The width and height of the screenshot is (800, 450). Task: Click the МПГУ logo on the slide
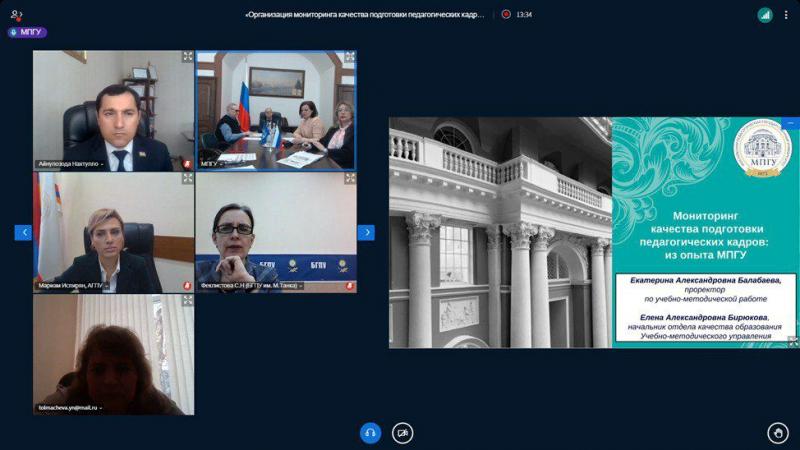763,148
